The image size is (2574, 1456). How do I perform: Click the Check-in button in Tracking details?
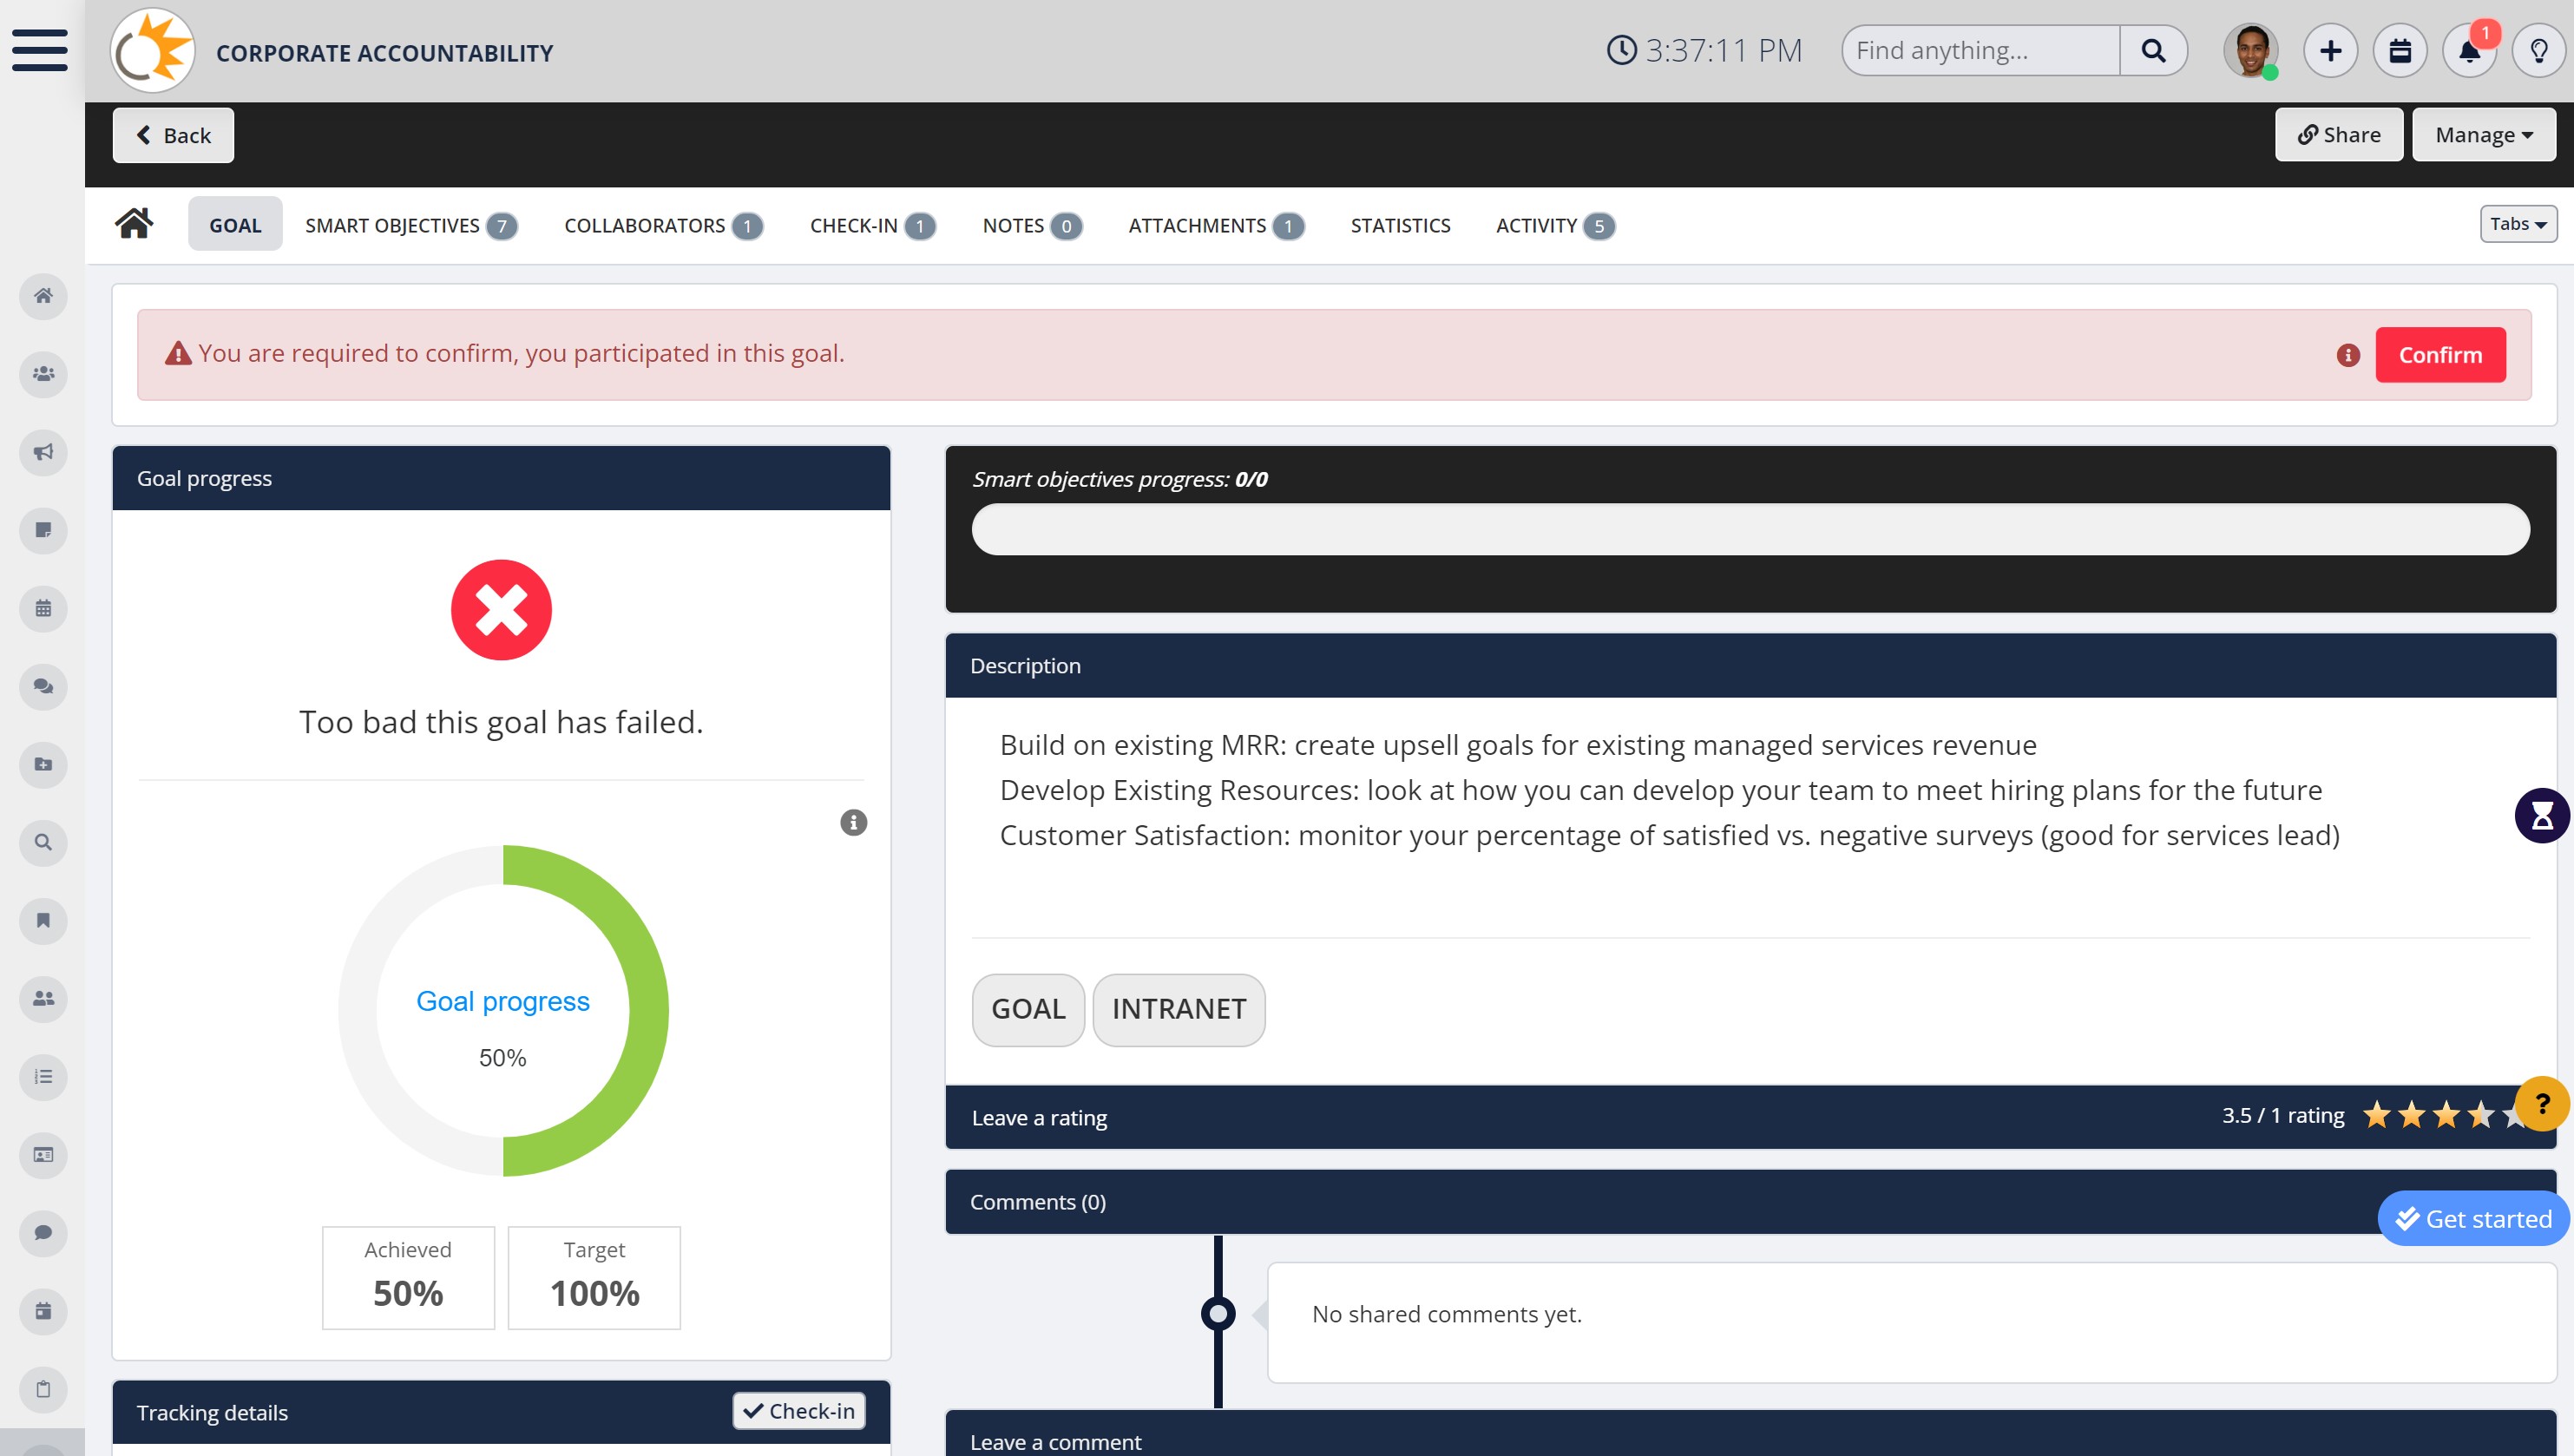click(x=799, y=1410)
